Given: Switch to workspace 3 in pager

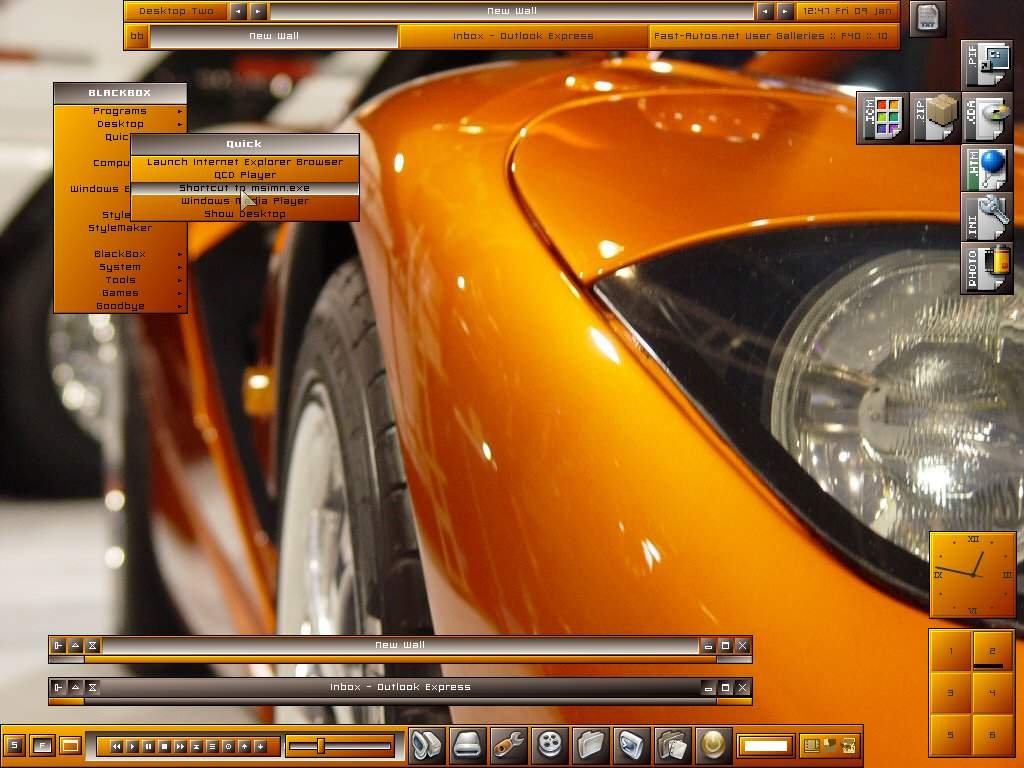Looking at the screenshot, I should [x=951, y=693].
